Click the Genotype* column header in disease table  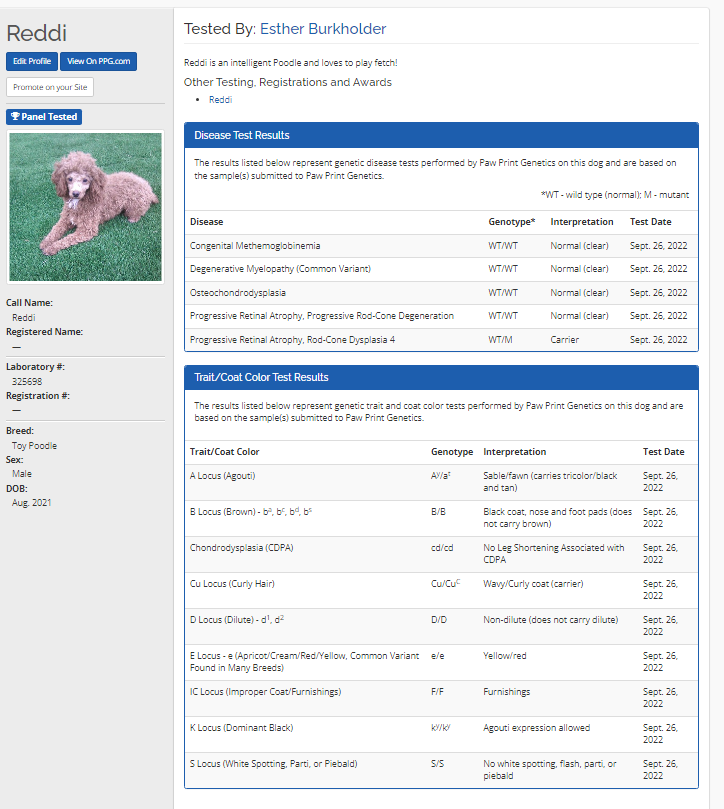(x=511, y=221)
